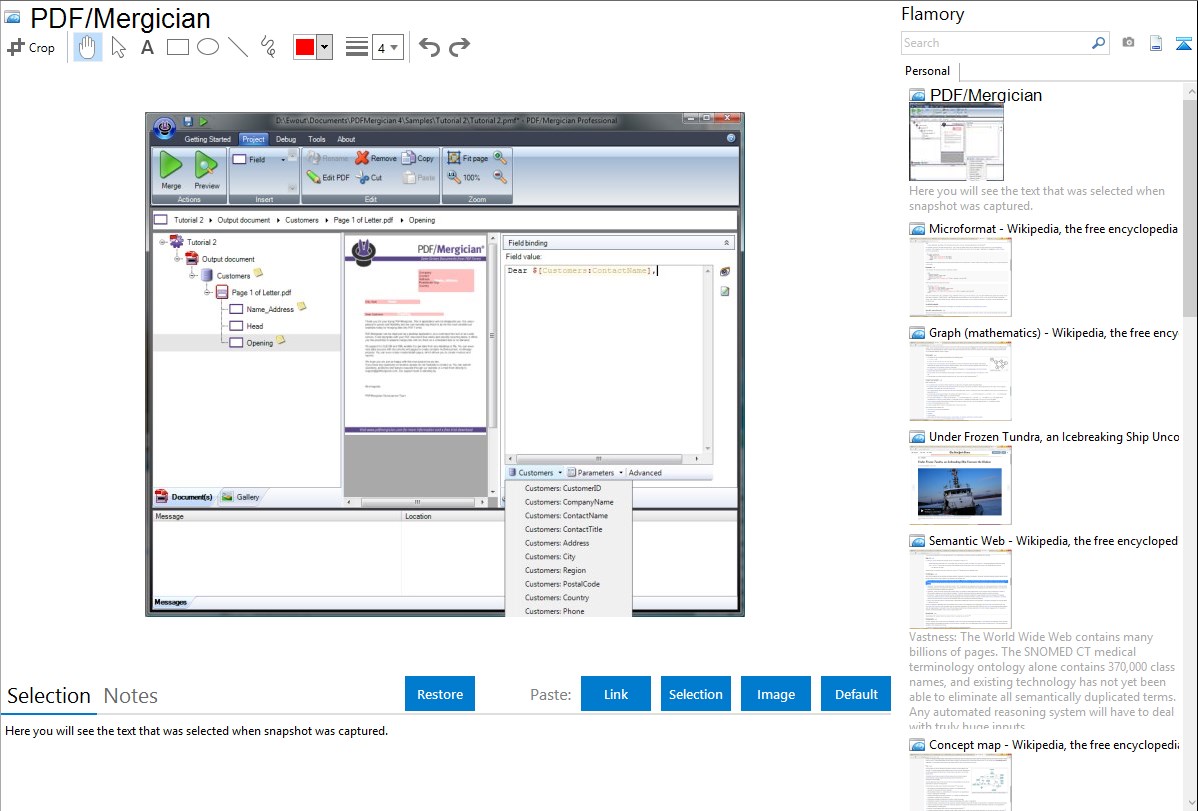Open the Getting Started ribbon tab

click(207, 139)
